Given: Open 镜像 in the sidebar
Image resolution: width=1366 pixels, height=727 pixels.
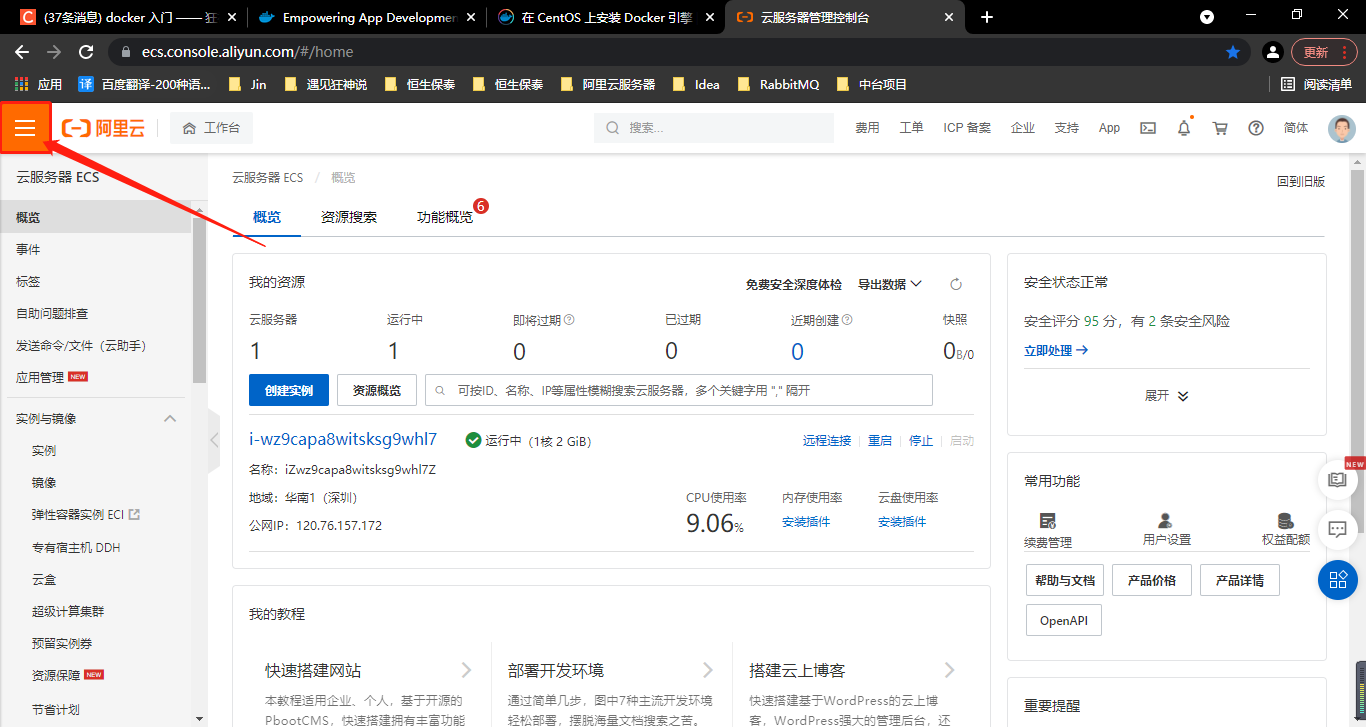Looking at the screenshot, I should click(x=44, y=483).
